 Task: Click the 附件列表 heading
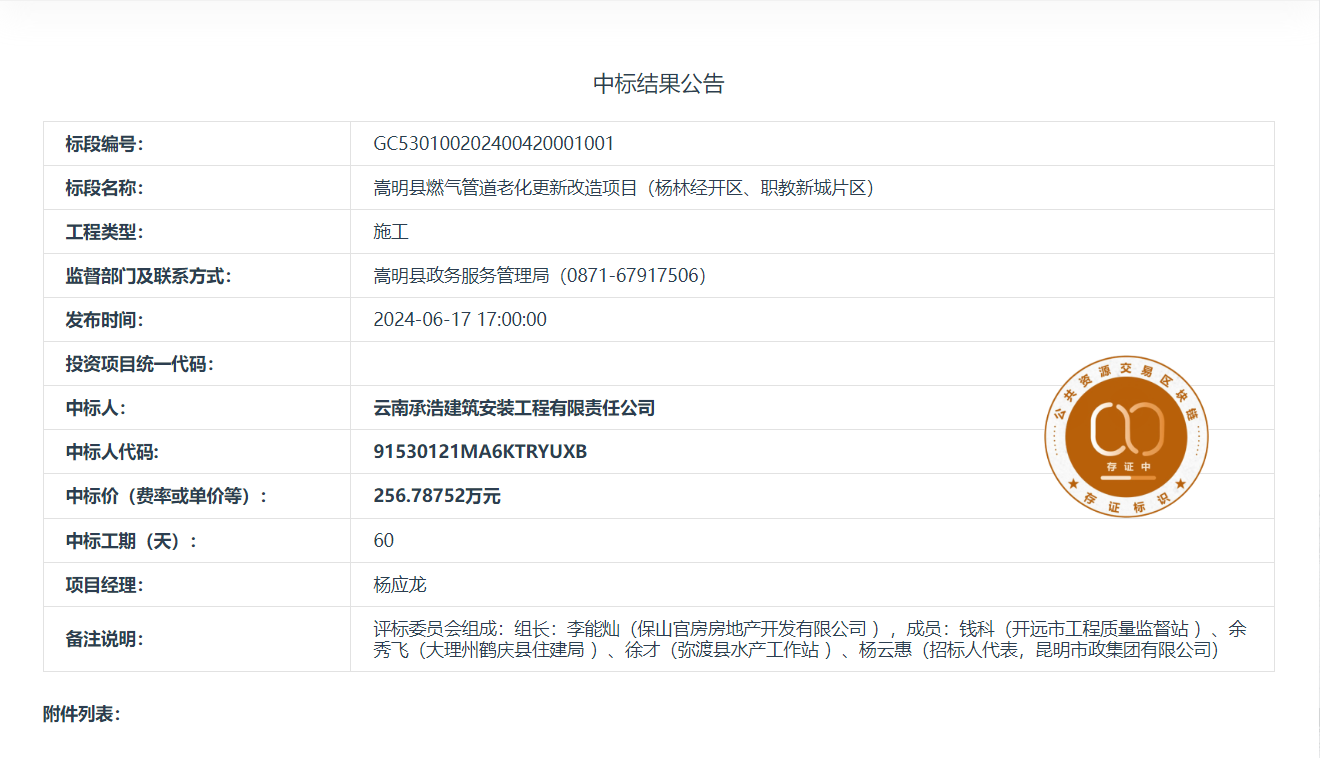click(x=82, y=714)
